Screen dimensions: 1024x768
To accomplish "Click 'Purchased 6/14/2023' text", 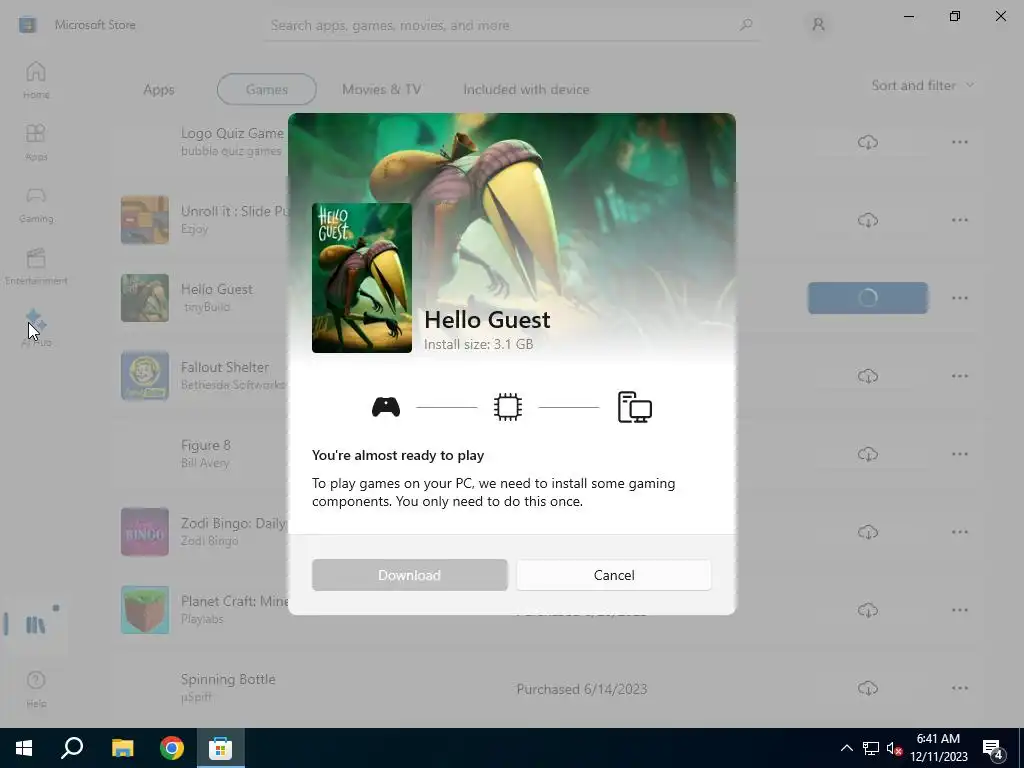I will (x=582, y=689).
